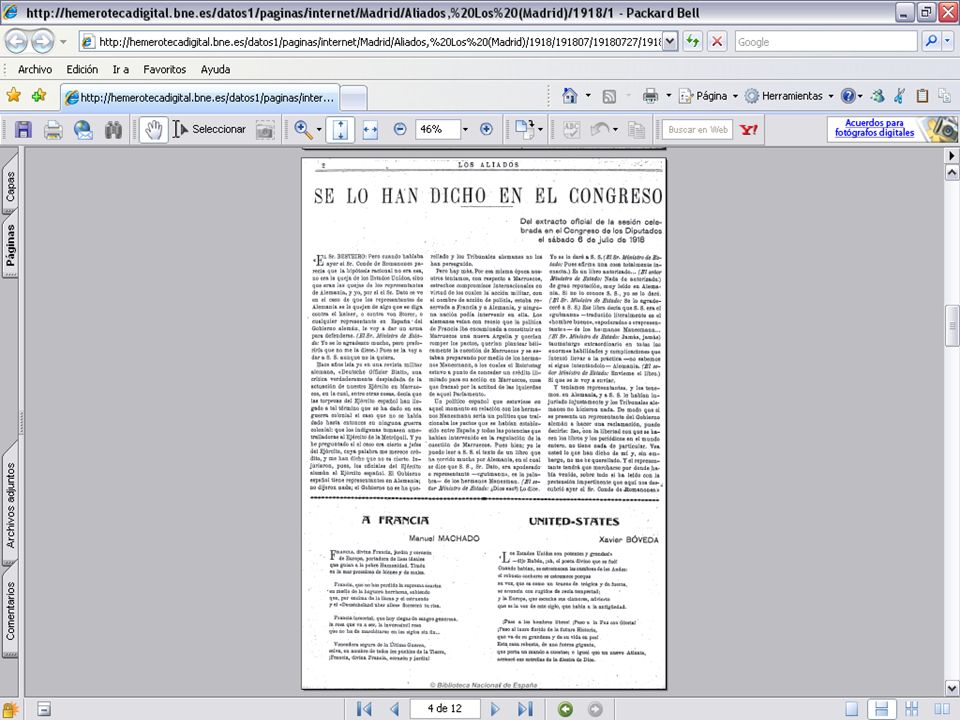The image size is (960, 720).
Task: Activate the Hand tool
Action: pyautogui.click(x=154, y=129)
